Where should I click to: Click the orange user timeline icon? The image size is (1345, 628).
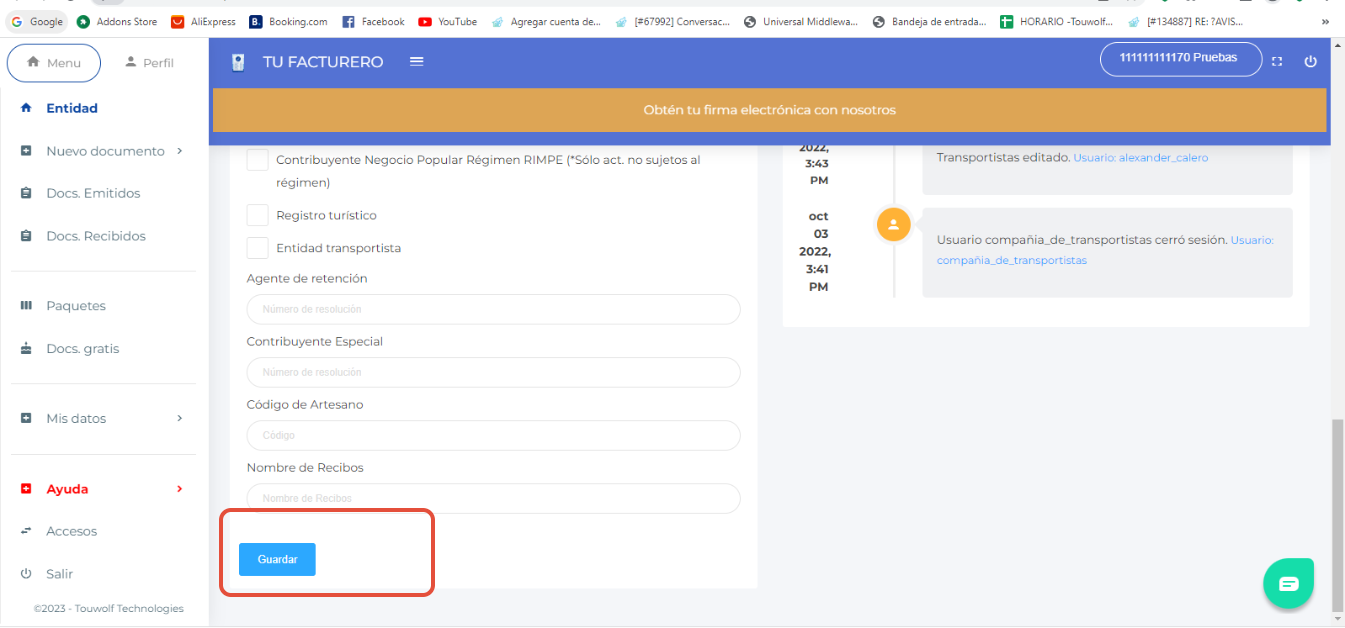(x=893, y=225)
